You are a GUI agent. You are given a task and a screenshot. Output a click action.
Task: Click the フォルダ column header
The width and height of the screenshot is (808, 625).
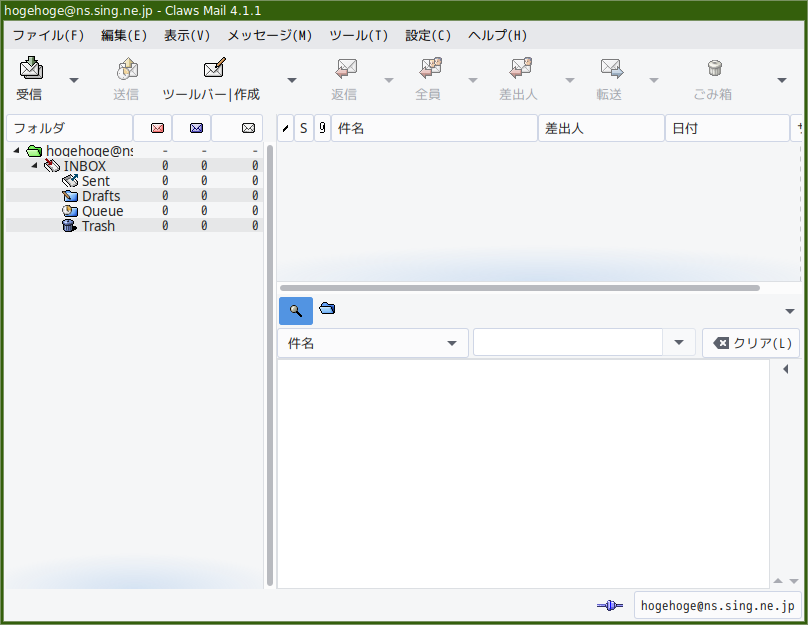pos(70,128)
